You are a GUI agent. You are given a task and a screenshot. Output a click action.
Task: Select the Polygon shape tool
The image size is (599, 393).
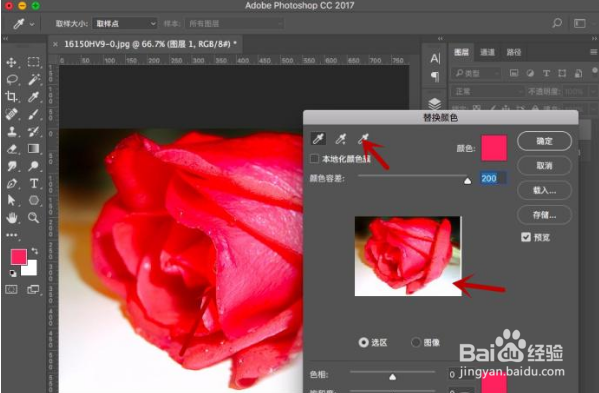coord(34,200)
